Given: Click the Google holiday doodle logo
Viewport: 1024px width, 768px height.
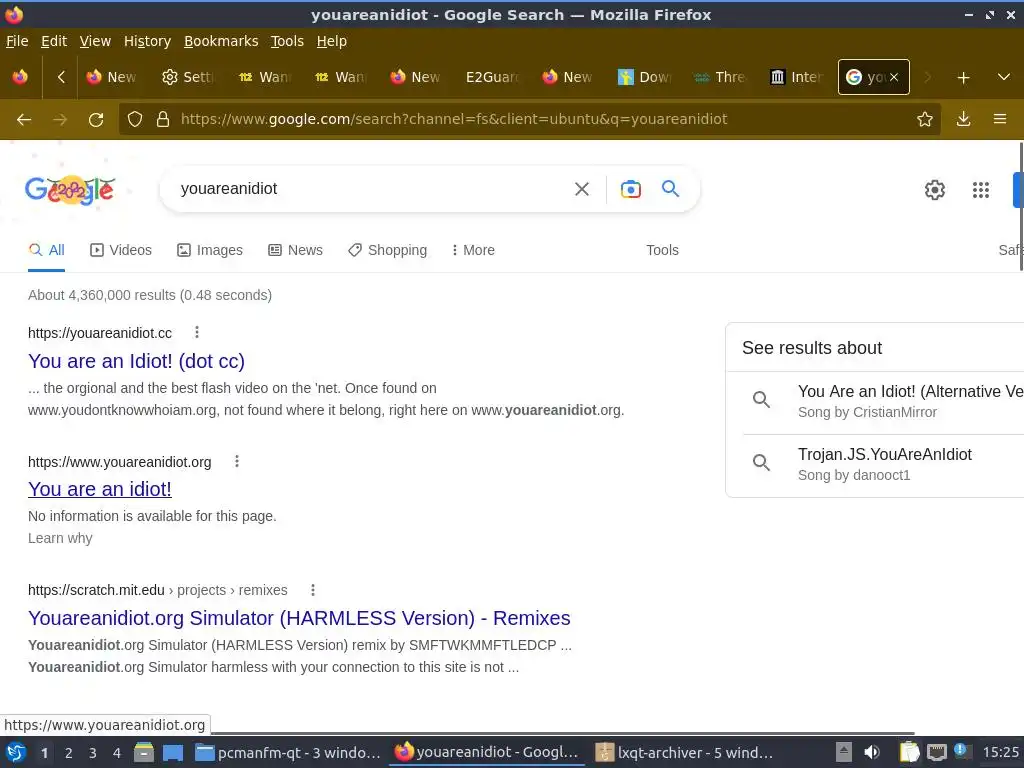Looking at the screenshot, I should coord(70,189).
